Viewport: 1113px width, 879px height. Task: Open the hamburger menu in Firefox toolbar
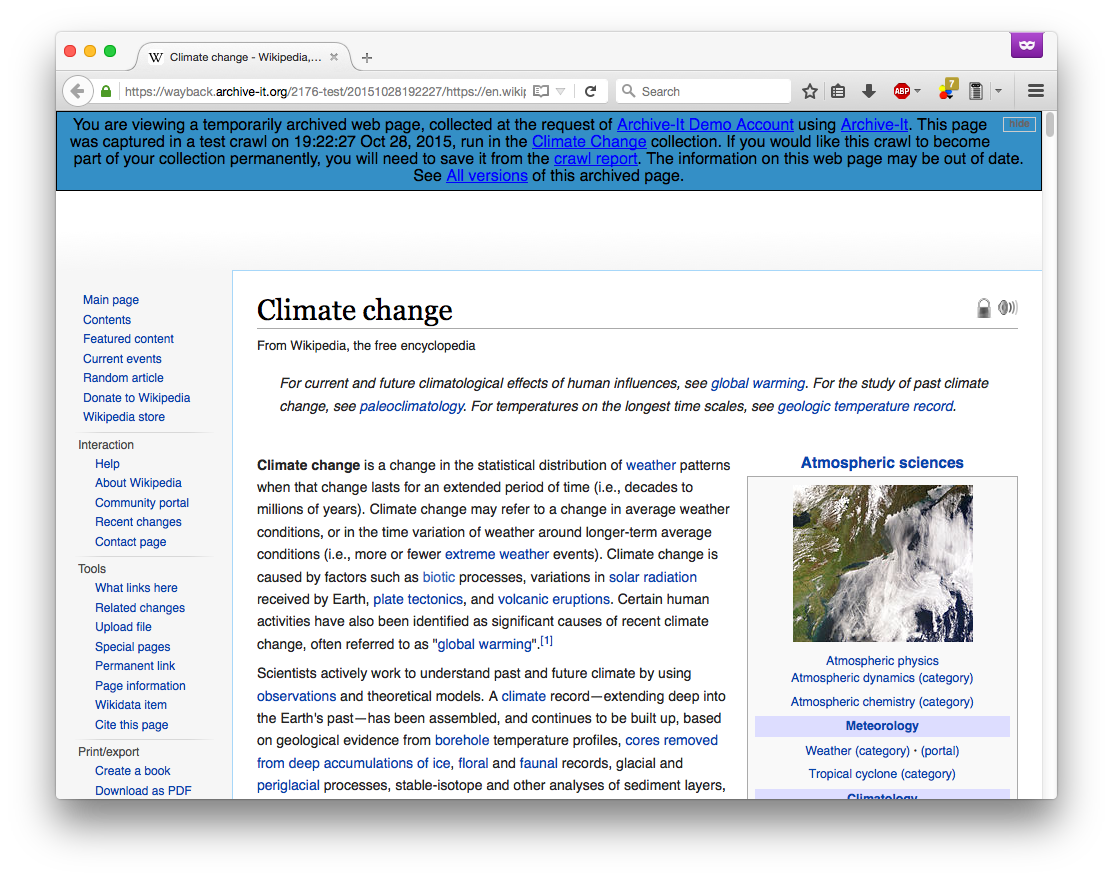1036,91
